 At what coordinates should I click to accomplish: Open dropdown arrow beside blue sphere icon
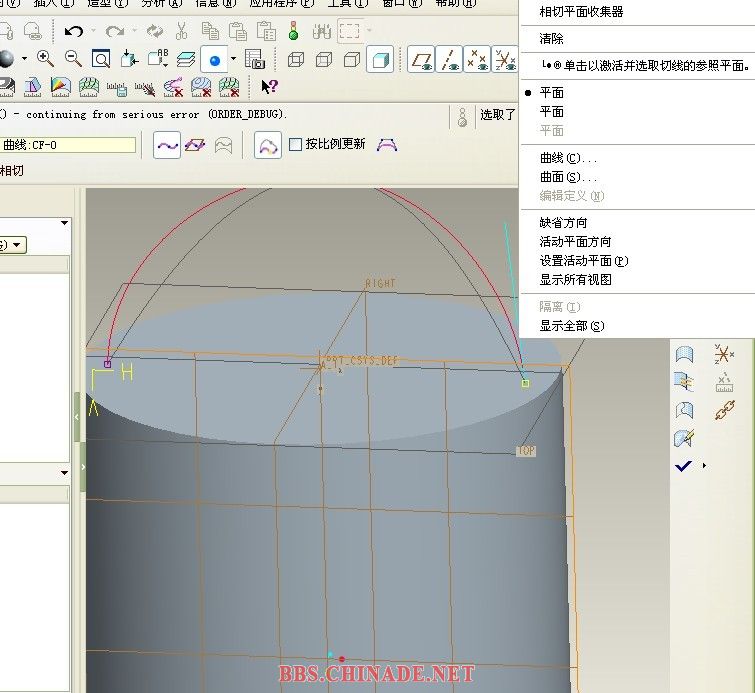(233, 59)
